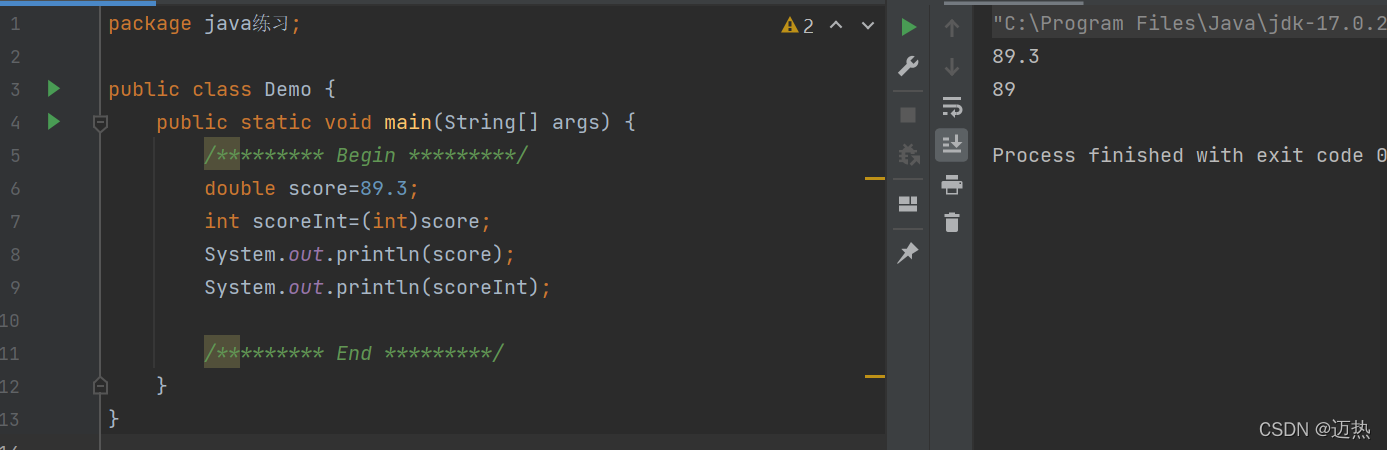
Task: Click the console output '89'
Action: [1004, 89]
